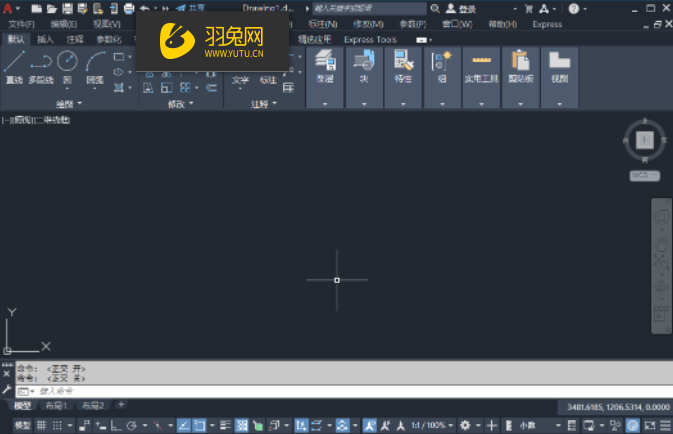Switch to the 布局1 layout tab
The height and width of the screenshot is (434, 673).
point(56,405)
